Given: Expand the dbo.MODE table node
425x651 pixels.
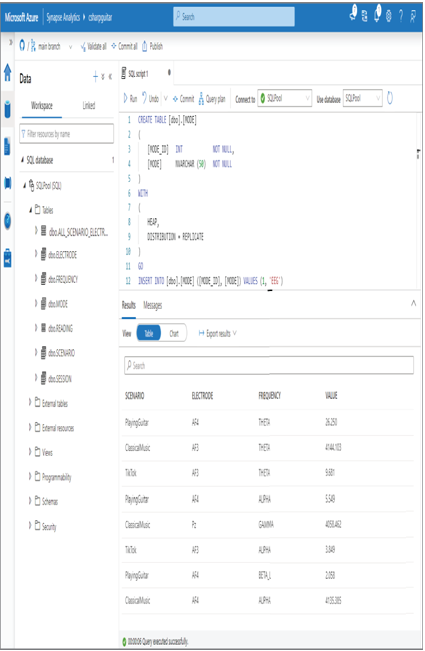Looking at the screenshot, I should click(x=36, y=303).
